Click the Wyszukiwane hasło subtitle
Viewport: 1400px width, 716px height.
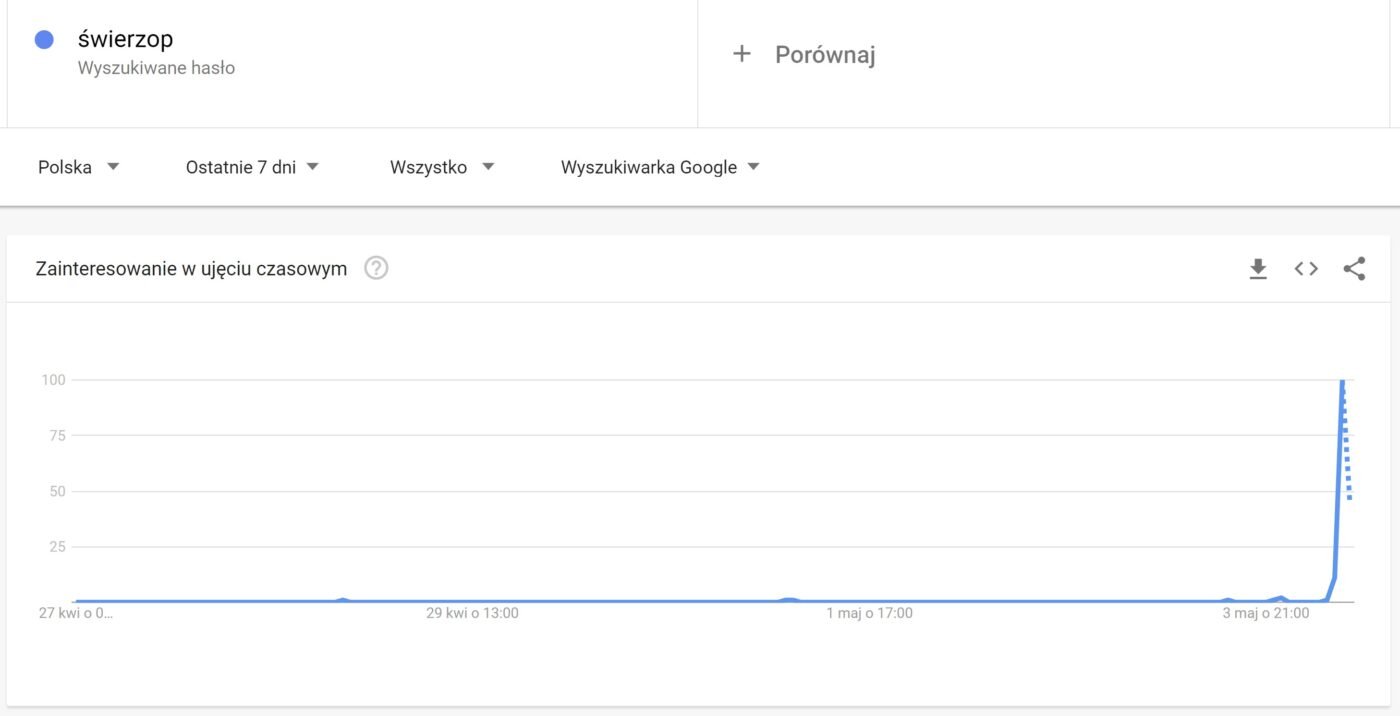(156, 68)
